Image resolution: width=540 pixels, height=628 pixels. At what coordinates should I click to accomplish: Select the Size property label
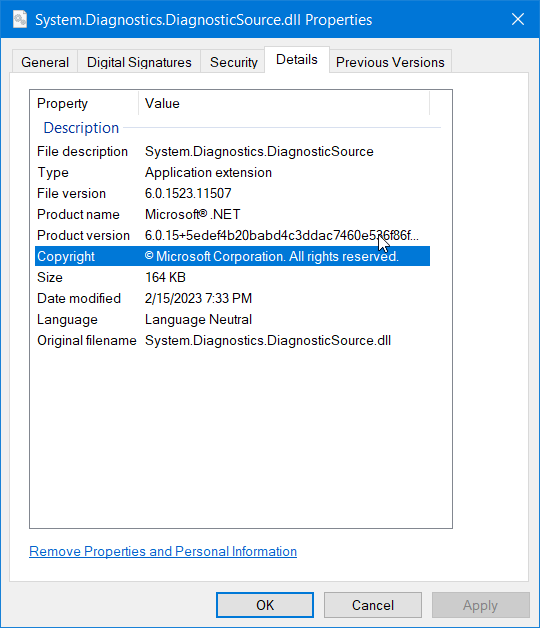click(50, 278)
